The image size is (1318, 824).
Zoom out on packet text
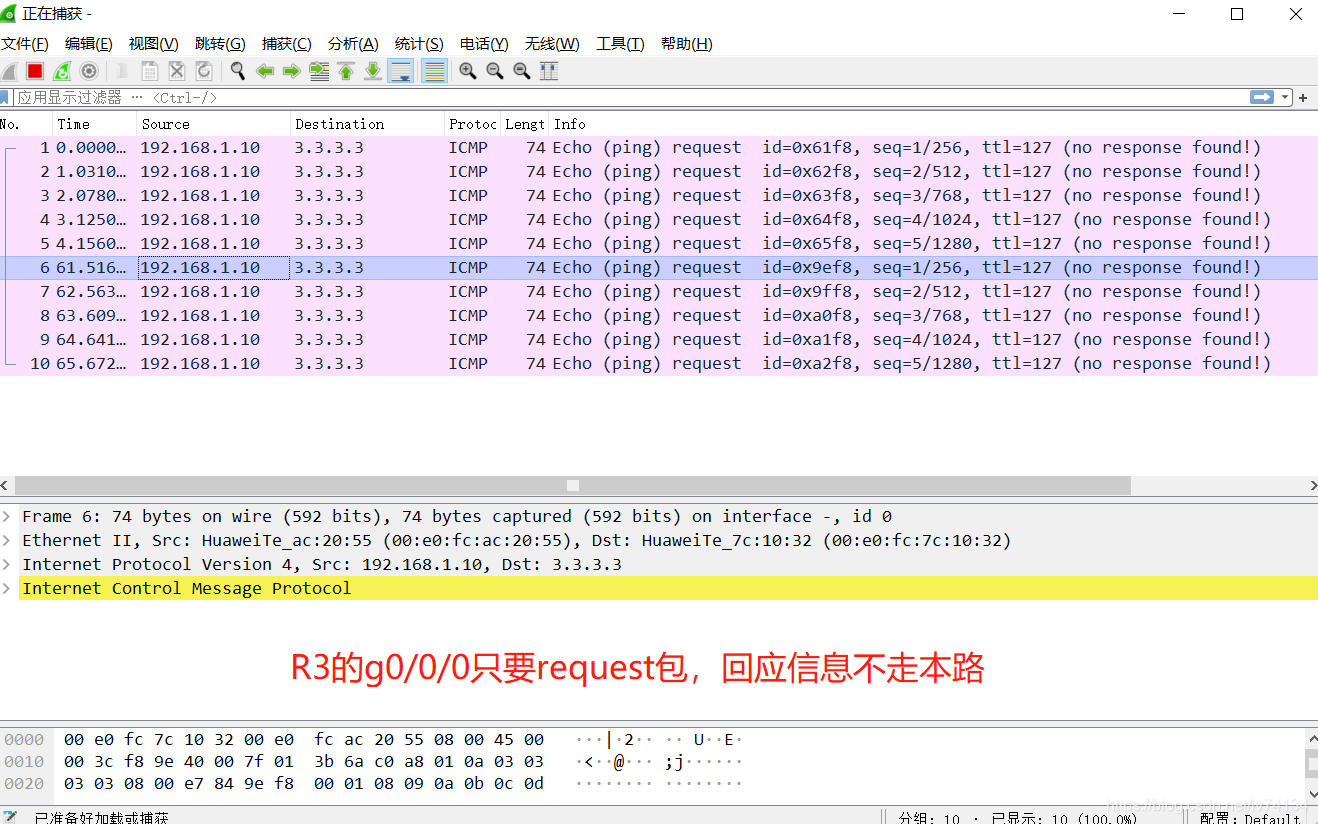pyautogui.click(x=494, y=71)
